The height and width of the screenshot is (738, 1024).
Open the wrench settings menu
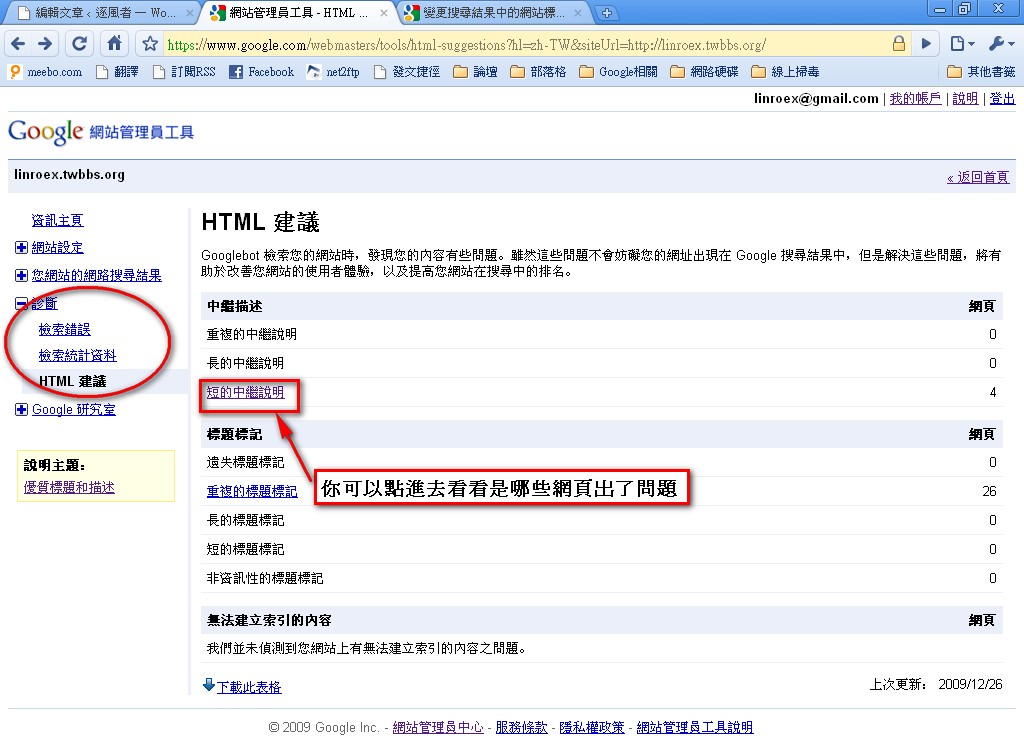(1000, 44)
